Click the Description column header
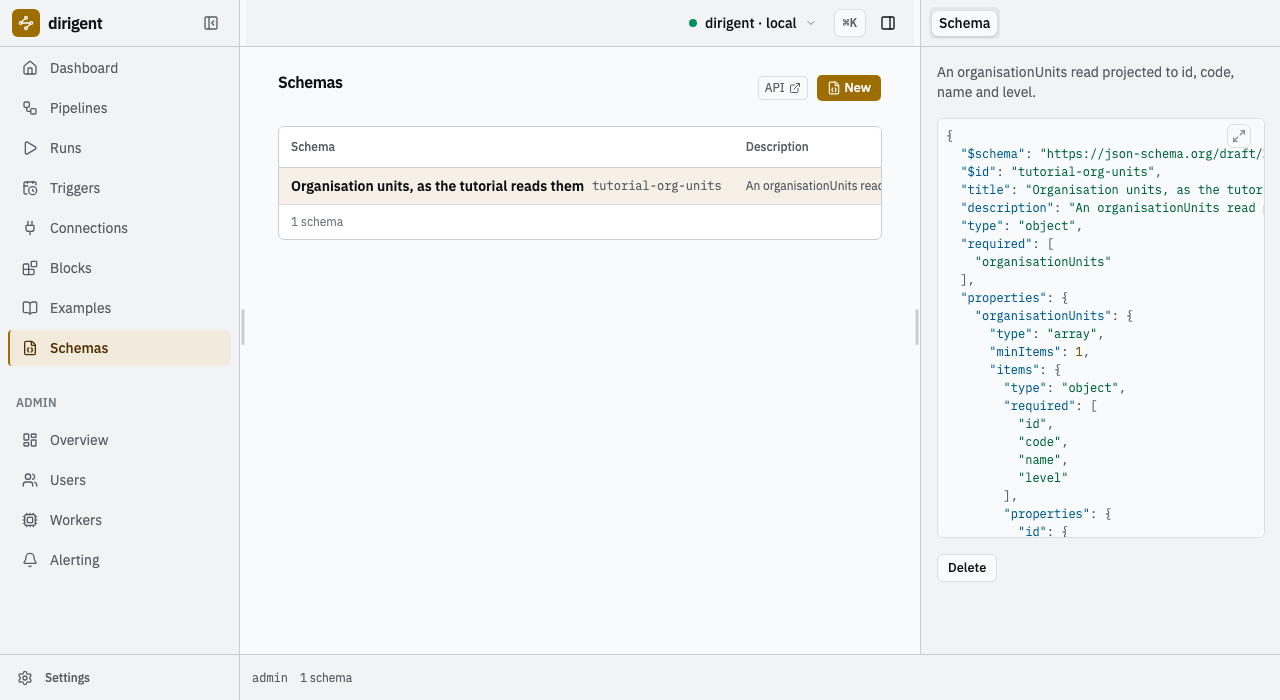This screenshot has height=700, width=1280. tap(777, 147)
